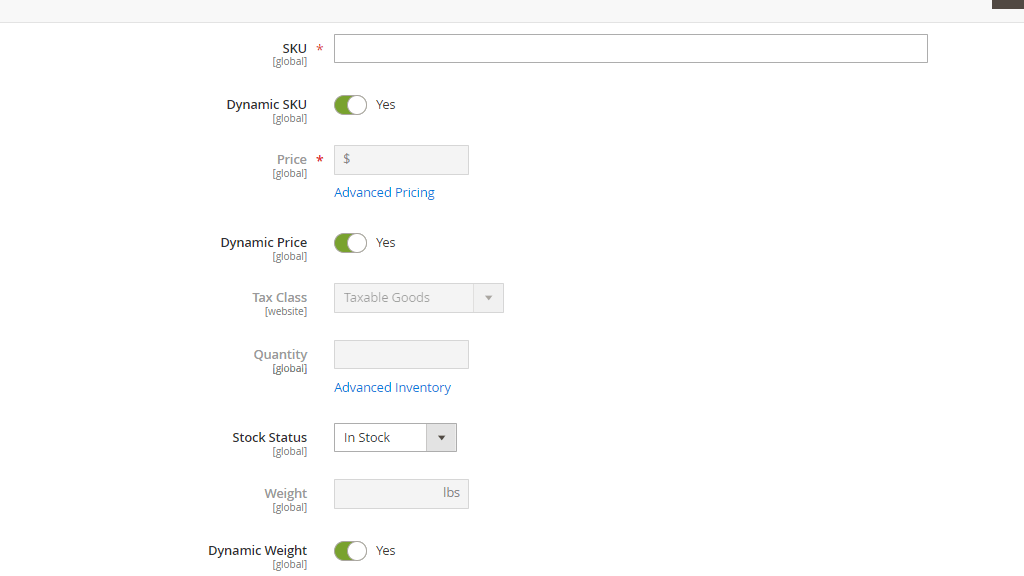This screenshot has width=1024, height=576.
Task: Open Advanced Pricing
Action: pyautogui.click(x=384, y=192)
